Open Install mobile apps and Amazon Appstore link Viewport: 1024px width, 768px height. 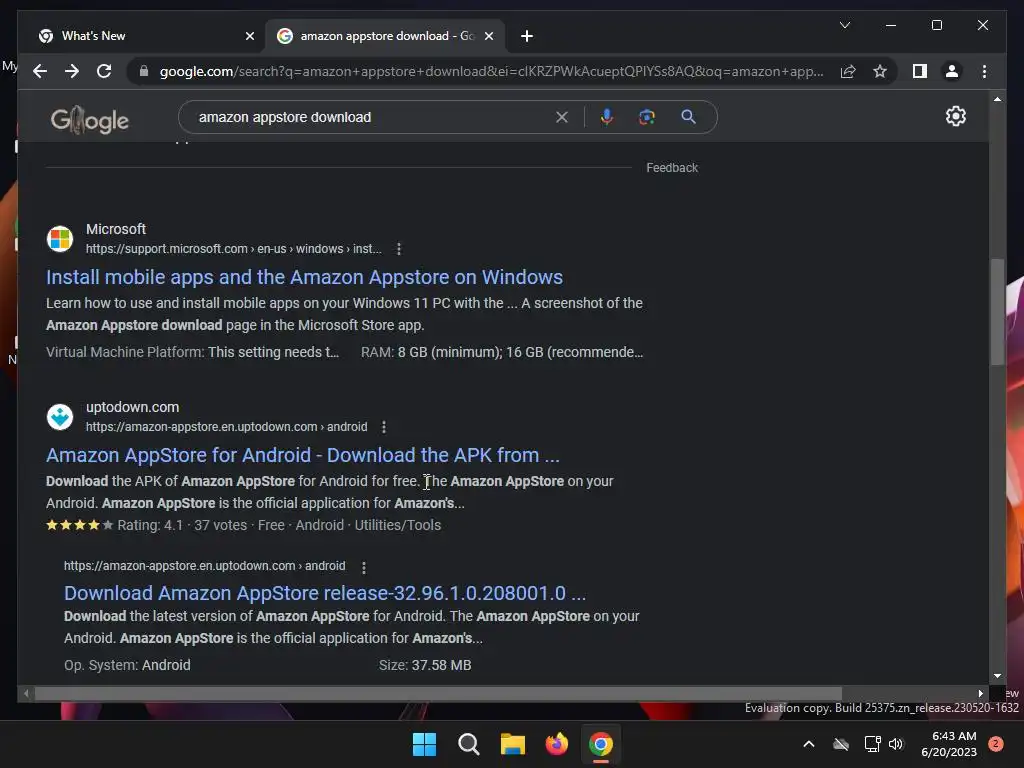tap(304, 277)
